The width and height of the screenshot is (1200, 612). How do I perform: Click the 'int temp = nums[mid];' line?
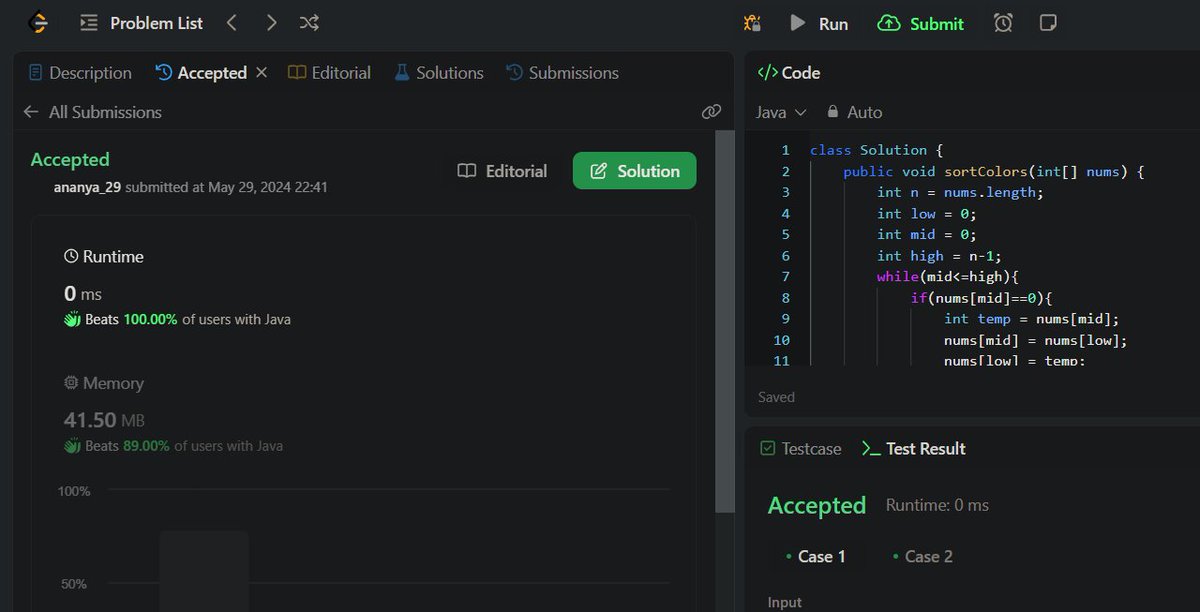coord(1031,319)
